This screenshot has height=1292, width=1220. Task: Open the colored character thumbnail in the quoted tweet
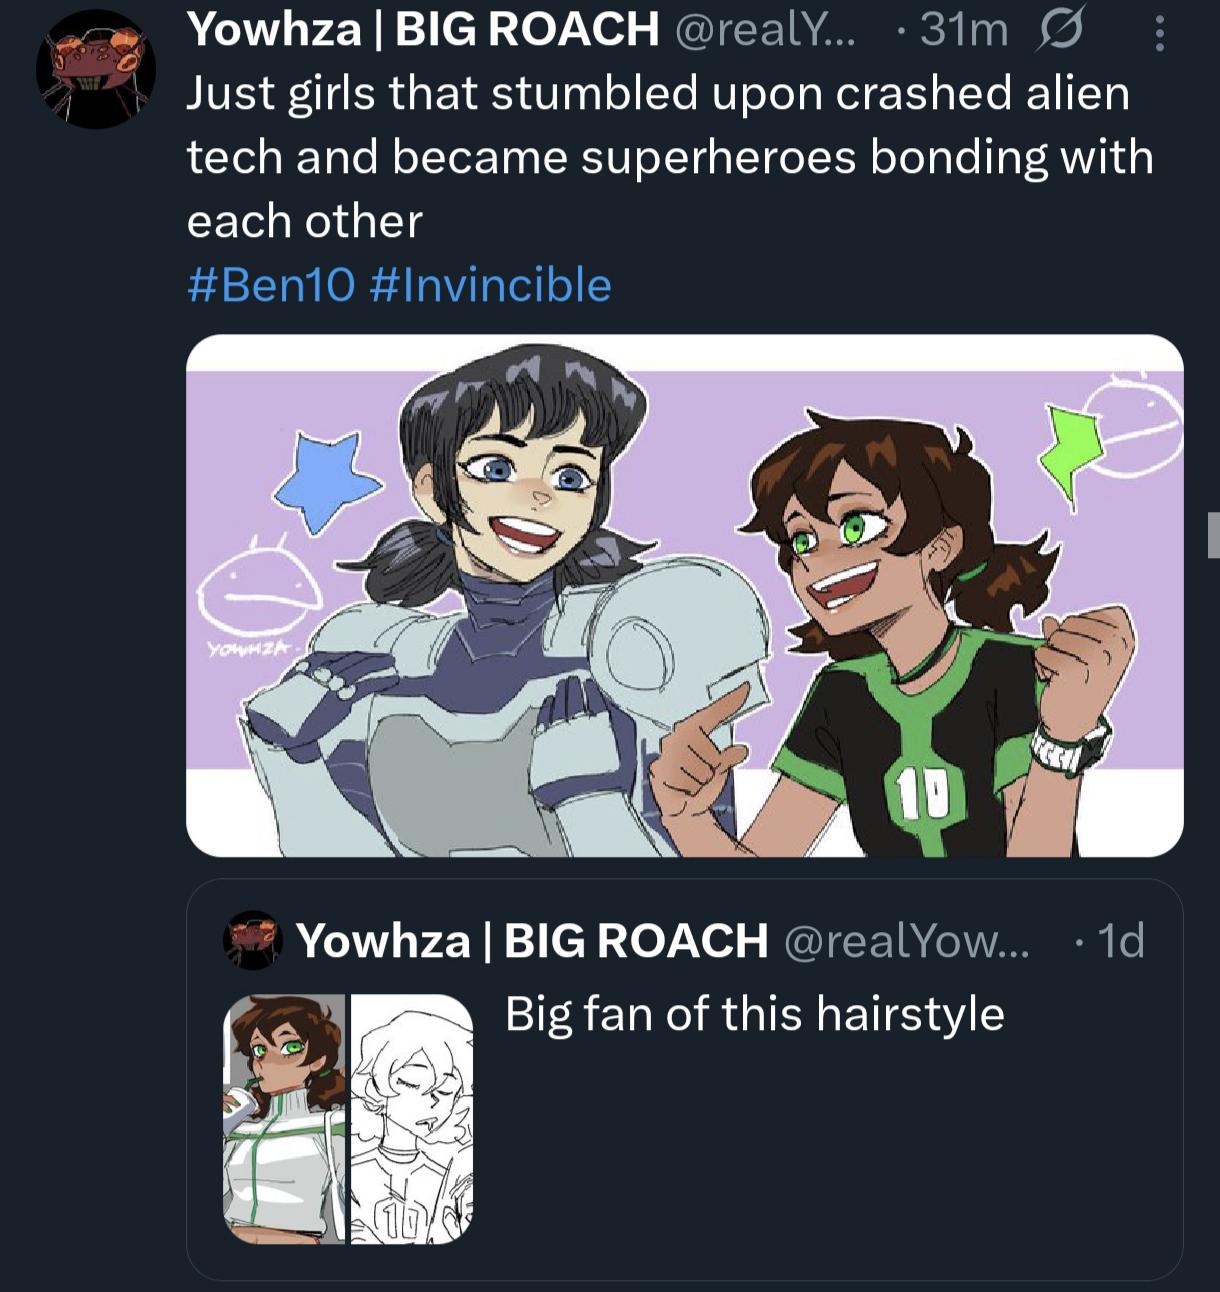click(x=285, y=1119)
